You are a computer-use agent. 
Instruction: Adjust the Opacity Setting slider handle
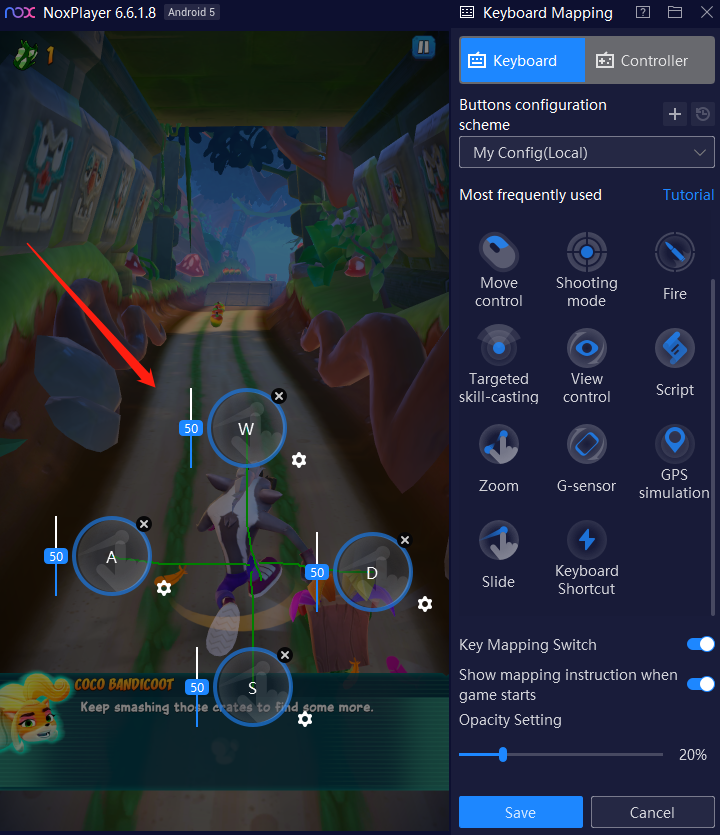[503, 754]
